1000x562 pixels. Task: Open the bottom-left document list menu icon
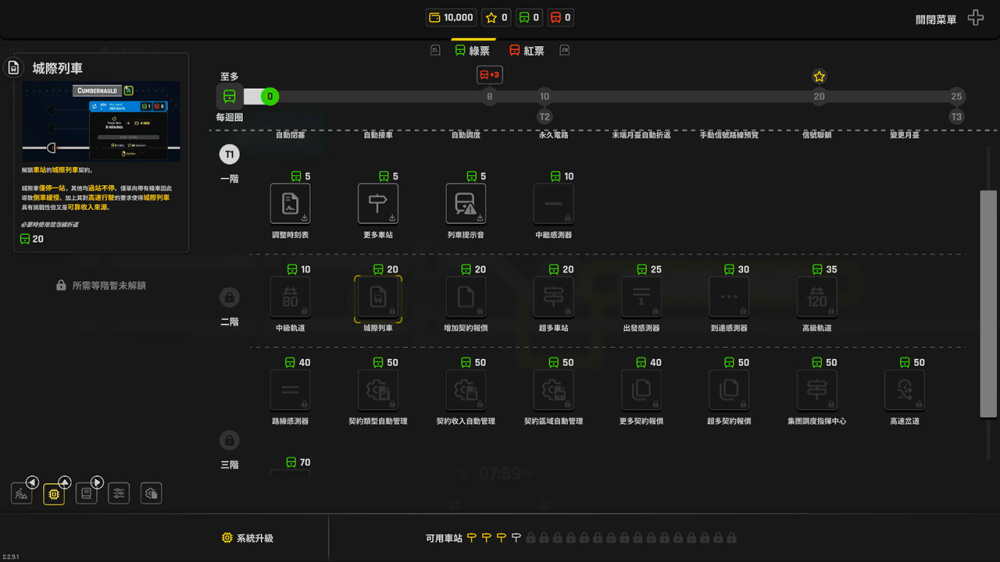[86, 494]
